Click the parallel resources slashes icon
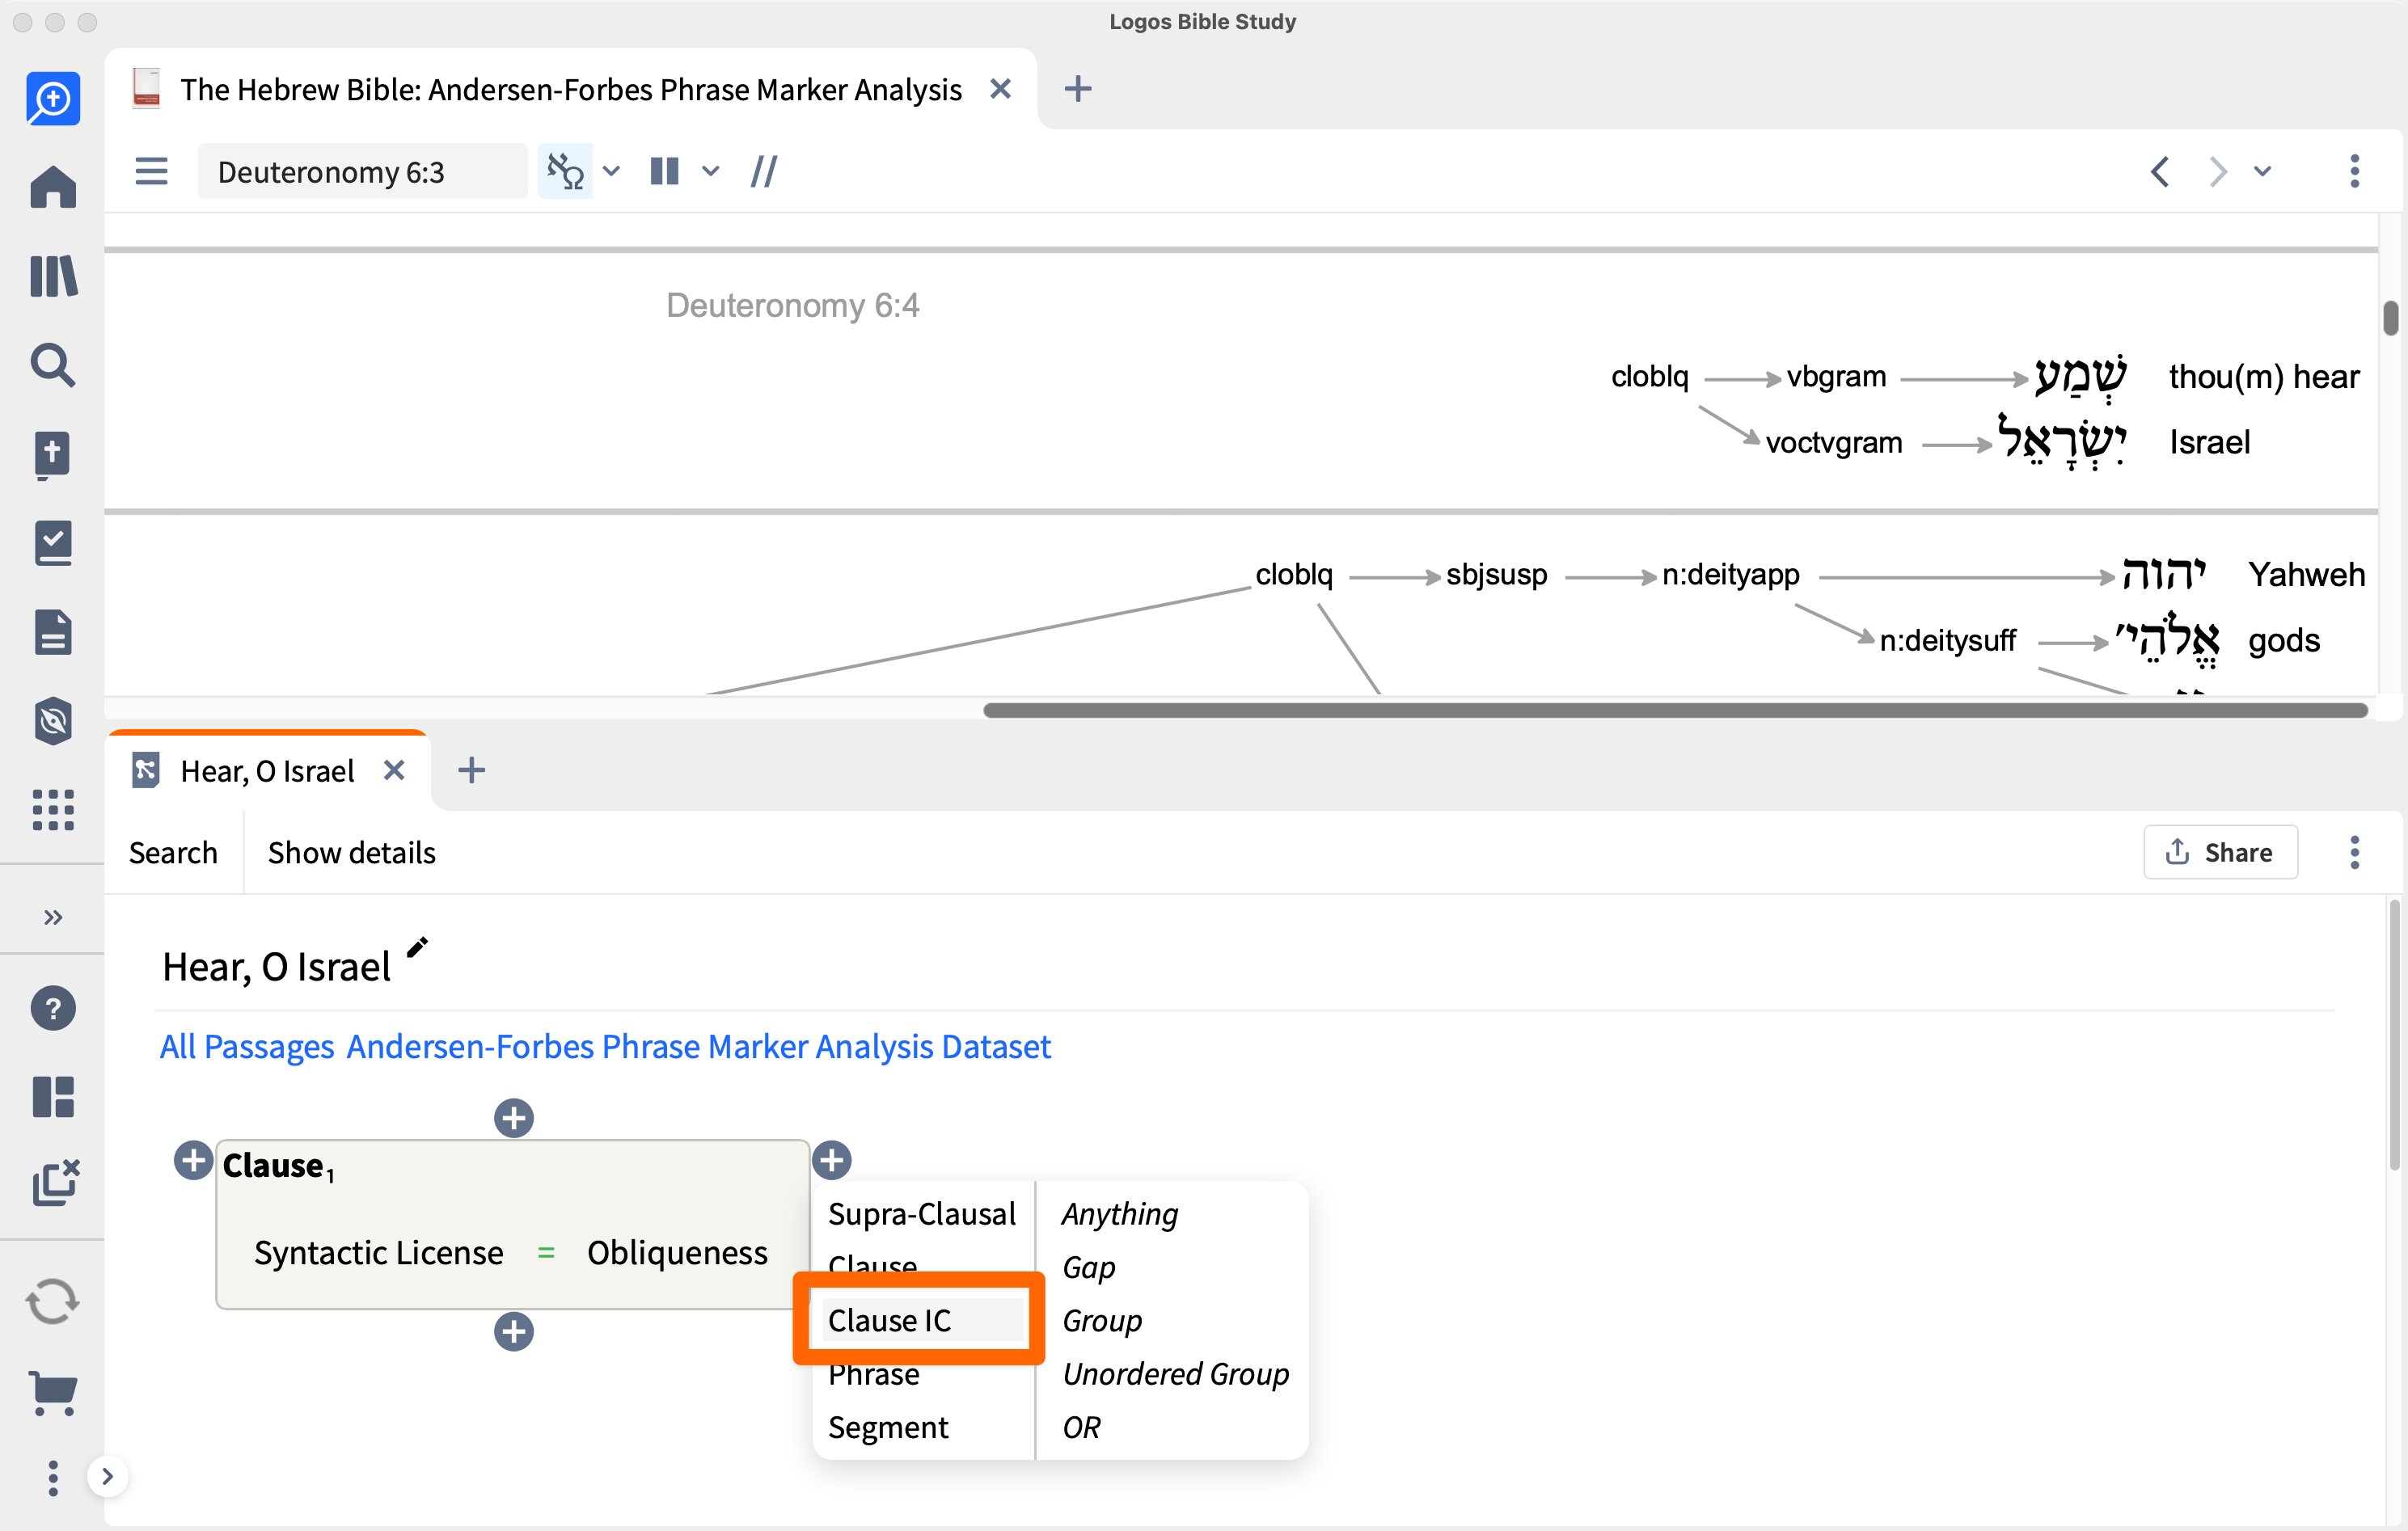2408x1531 pixels. [x=764, y=171]
